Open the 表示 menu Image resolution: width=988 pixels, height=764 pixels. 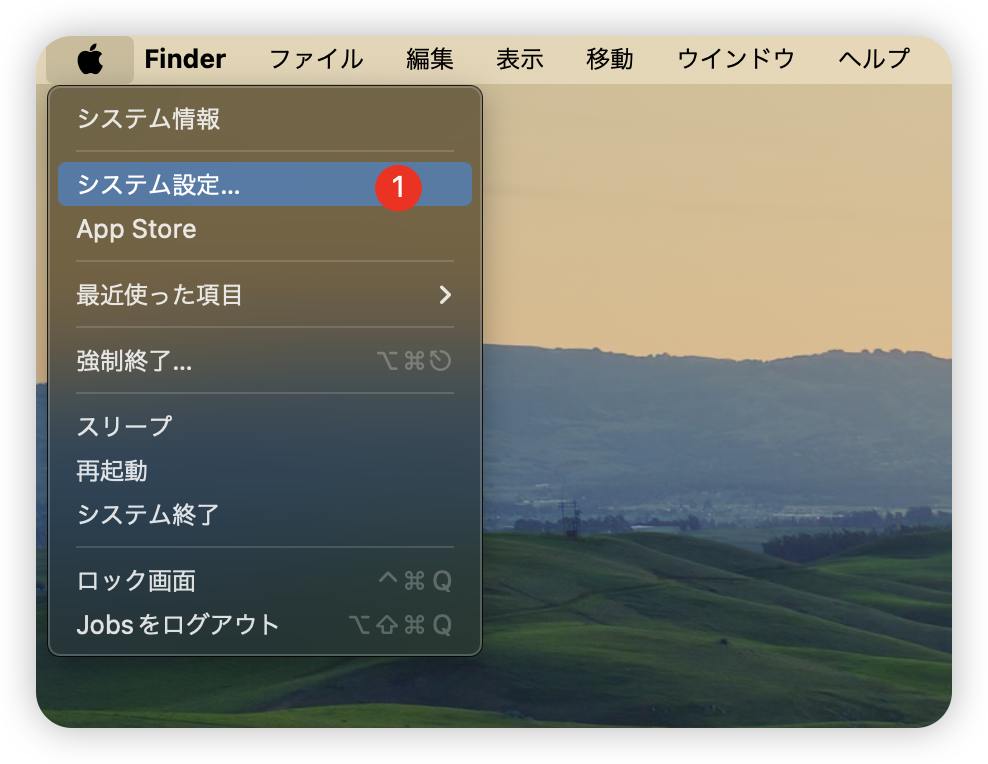pyautogui.click(x=519, y=60)
